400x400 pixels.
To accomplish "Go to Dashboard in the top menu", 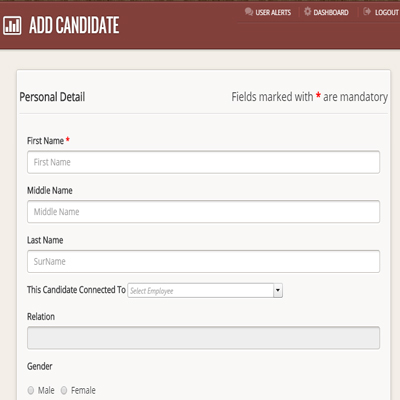I will coord(331,12).
